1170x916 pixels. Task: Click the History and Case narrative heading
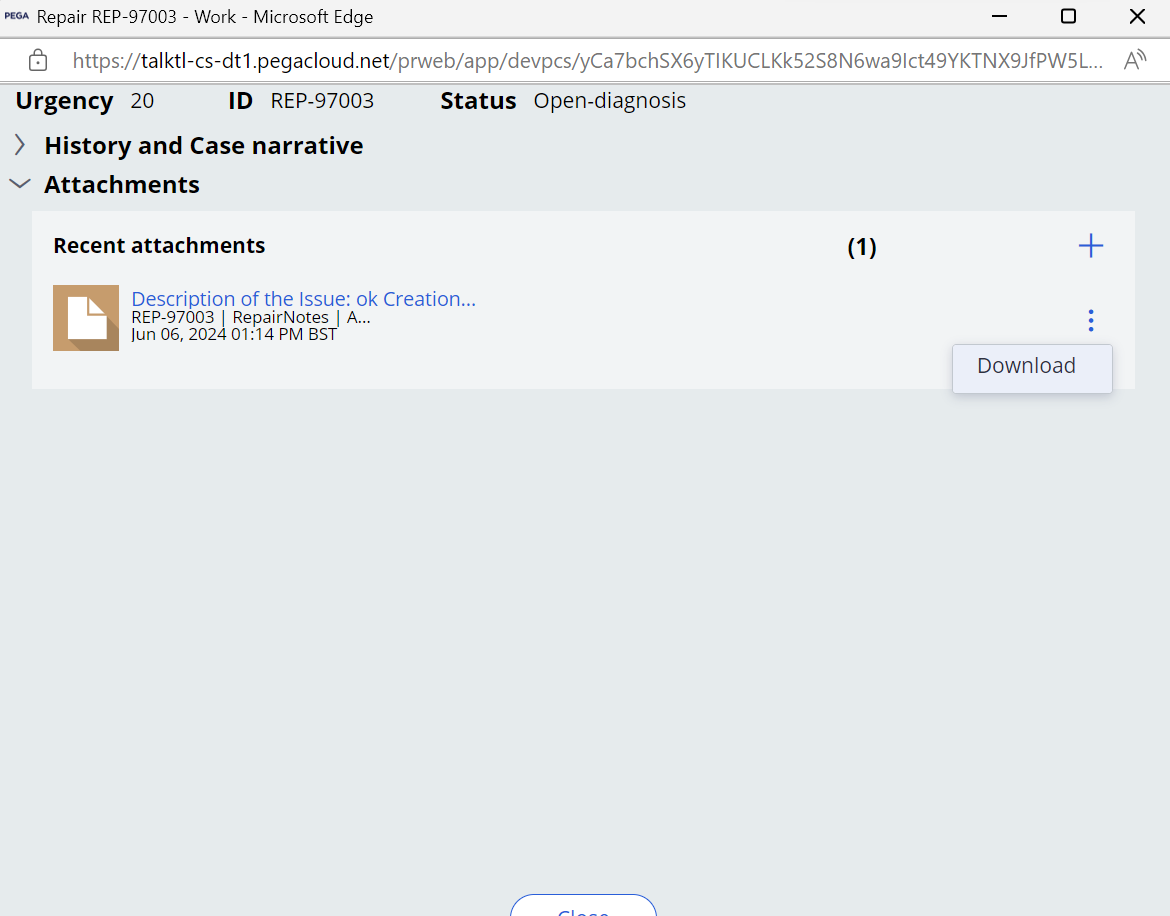[x=203, y=146]
